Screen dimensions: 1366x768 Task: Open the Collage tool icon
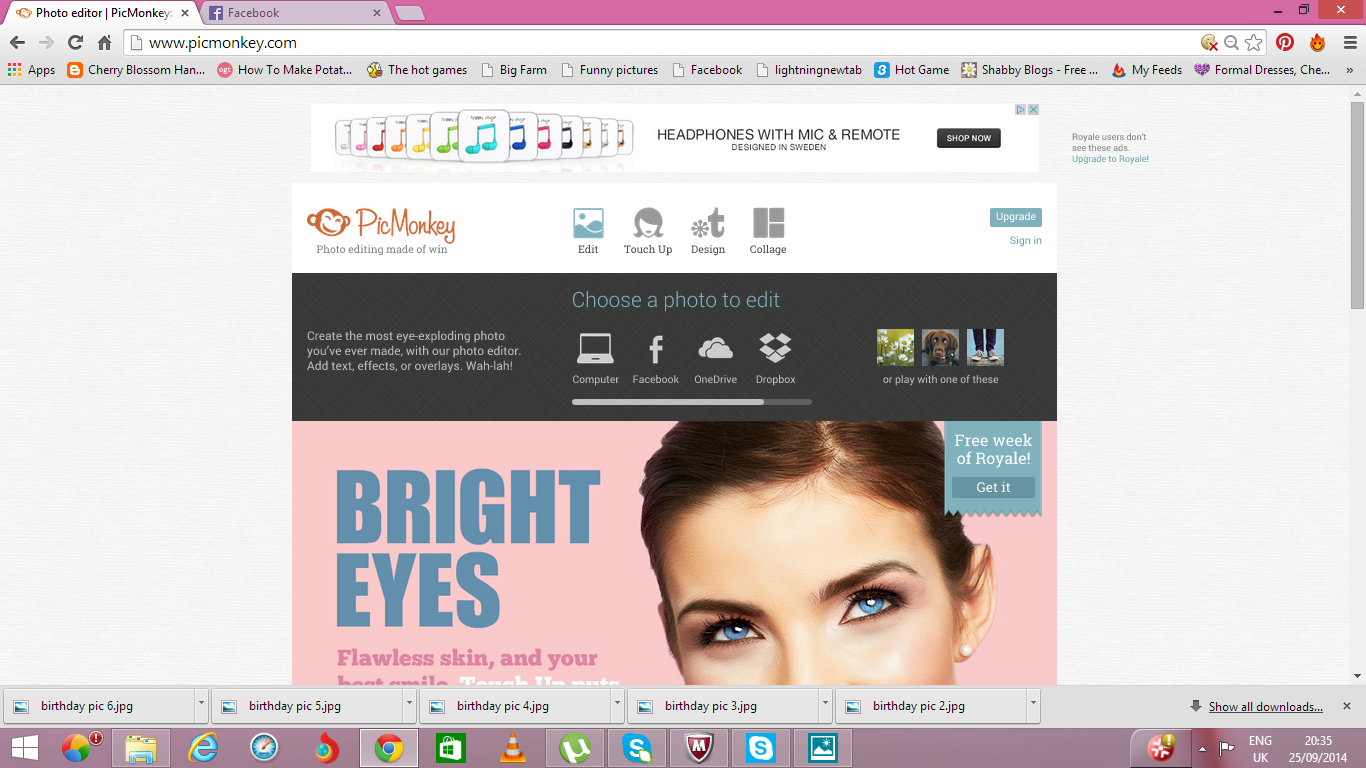pos(768,224)
